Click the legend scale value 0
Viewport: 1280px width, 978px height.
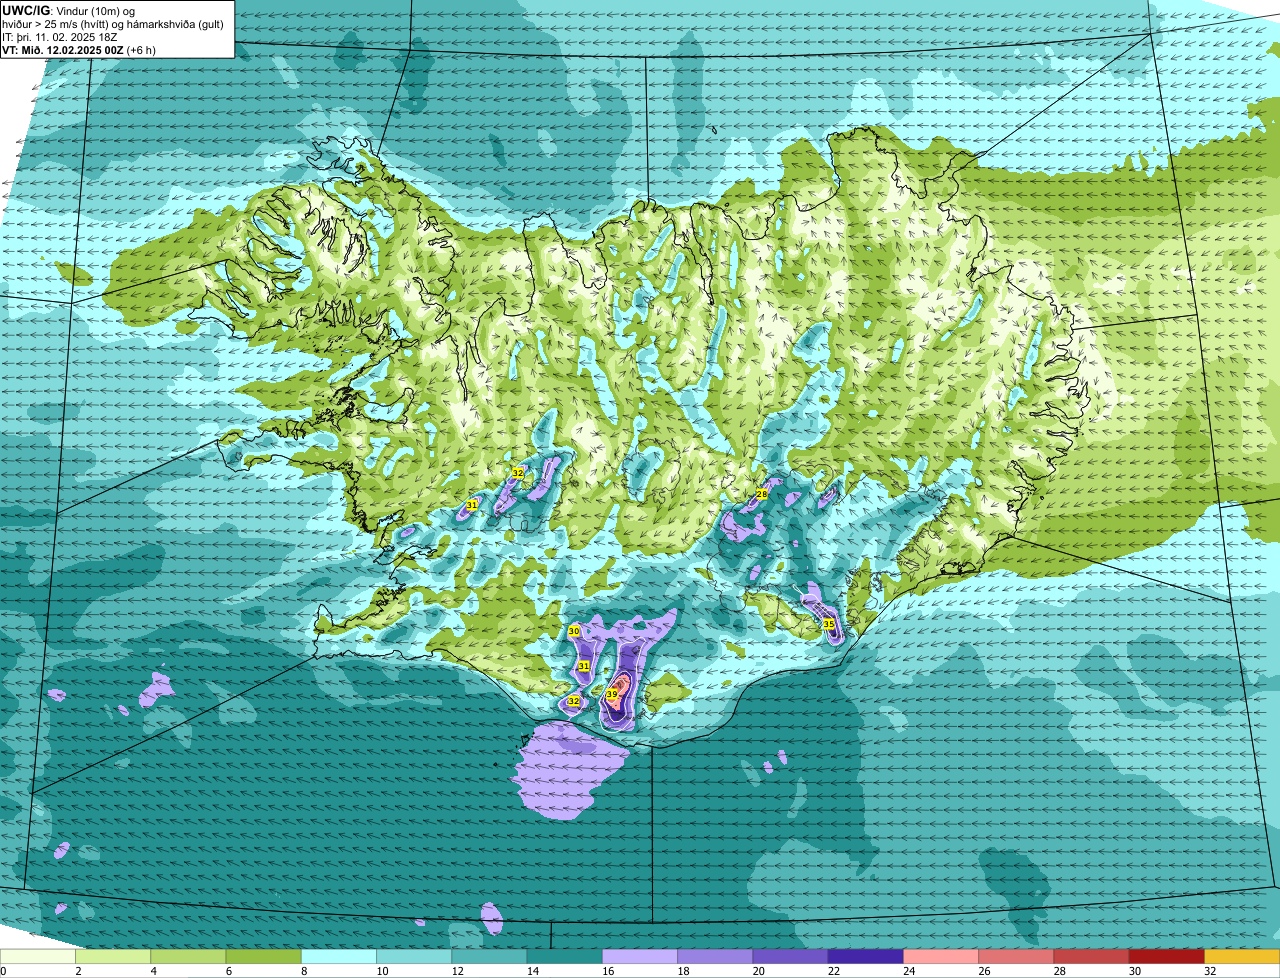pos(4,971)
